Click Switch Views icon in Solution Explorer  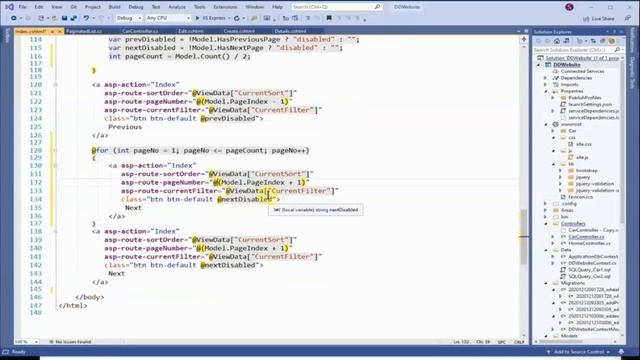pyautogui.click(x=566, y=41)
